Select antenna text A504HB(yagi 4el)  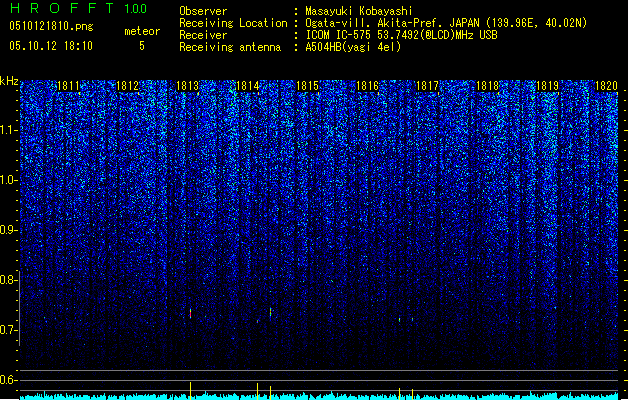coord(353,47)
